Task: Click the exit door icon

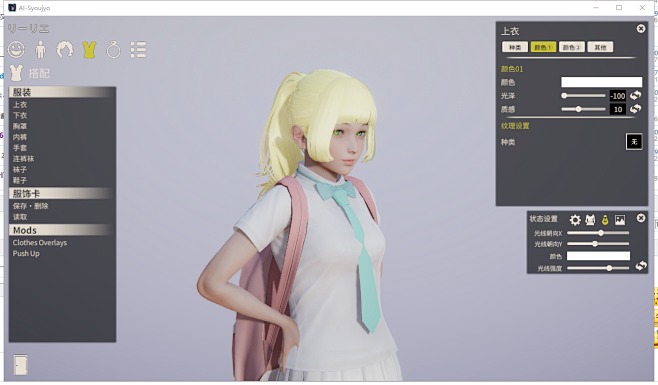Action: [x=21, y=364]
